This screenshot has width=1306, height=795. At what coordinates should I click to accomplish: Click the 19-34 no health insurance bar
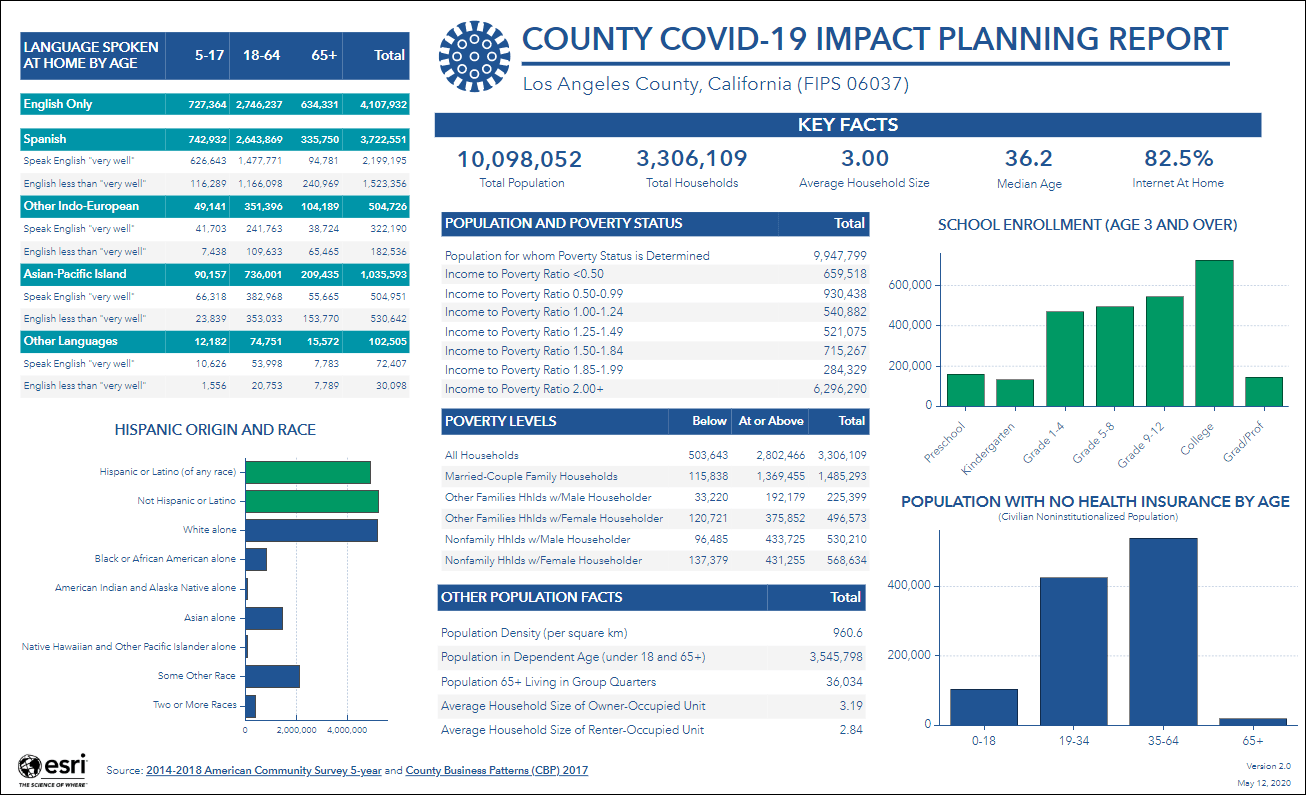1074,651
